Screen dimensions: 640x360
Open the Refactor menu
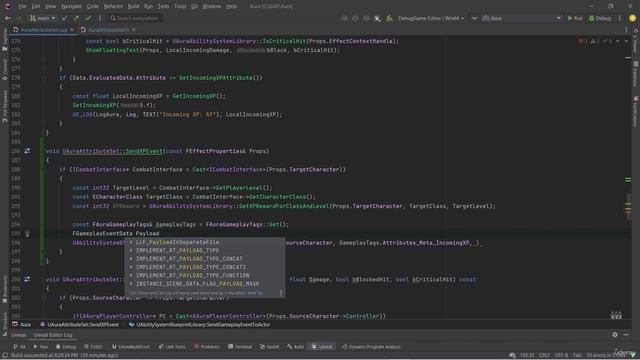pyautogui.click(x=113, y=7)
